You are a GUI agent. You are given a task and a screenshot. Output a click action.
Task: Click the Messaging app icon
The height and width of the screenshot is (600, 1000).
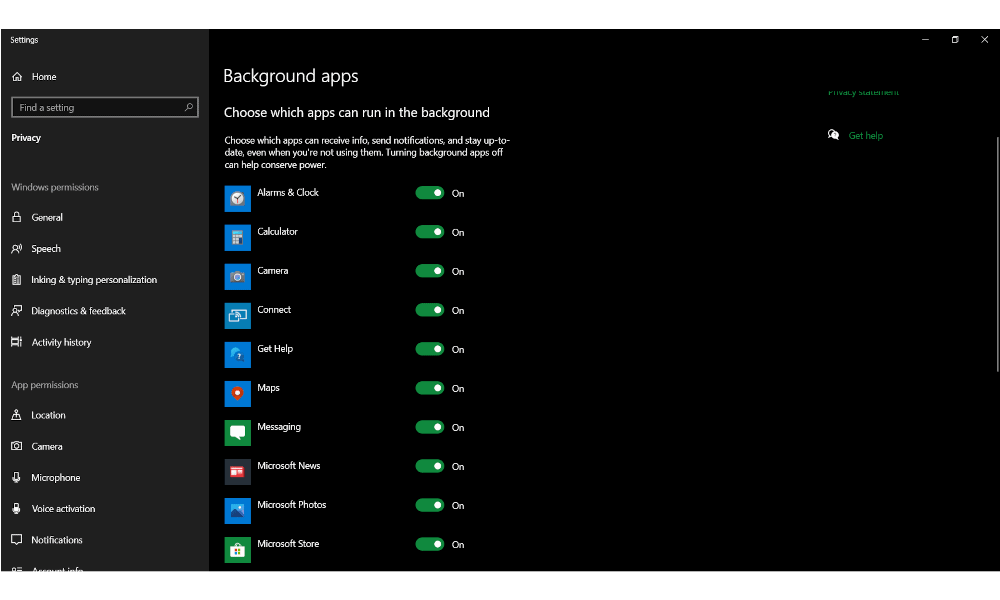(237, 432)
